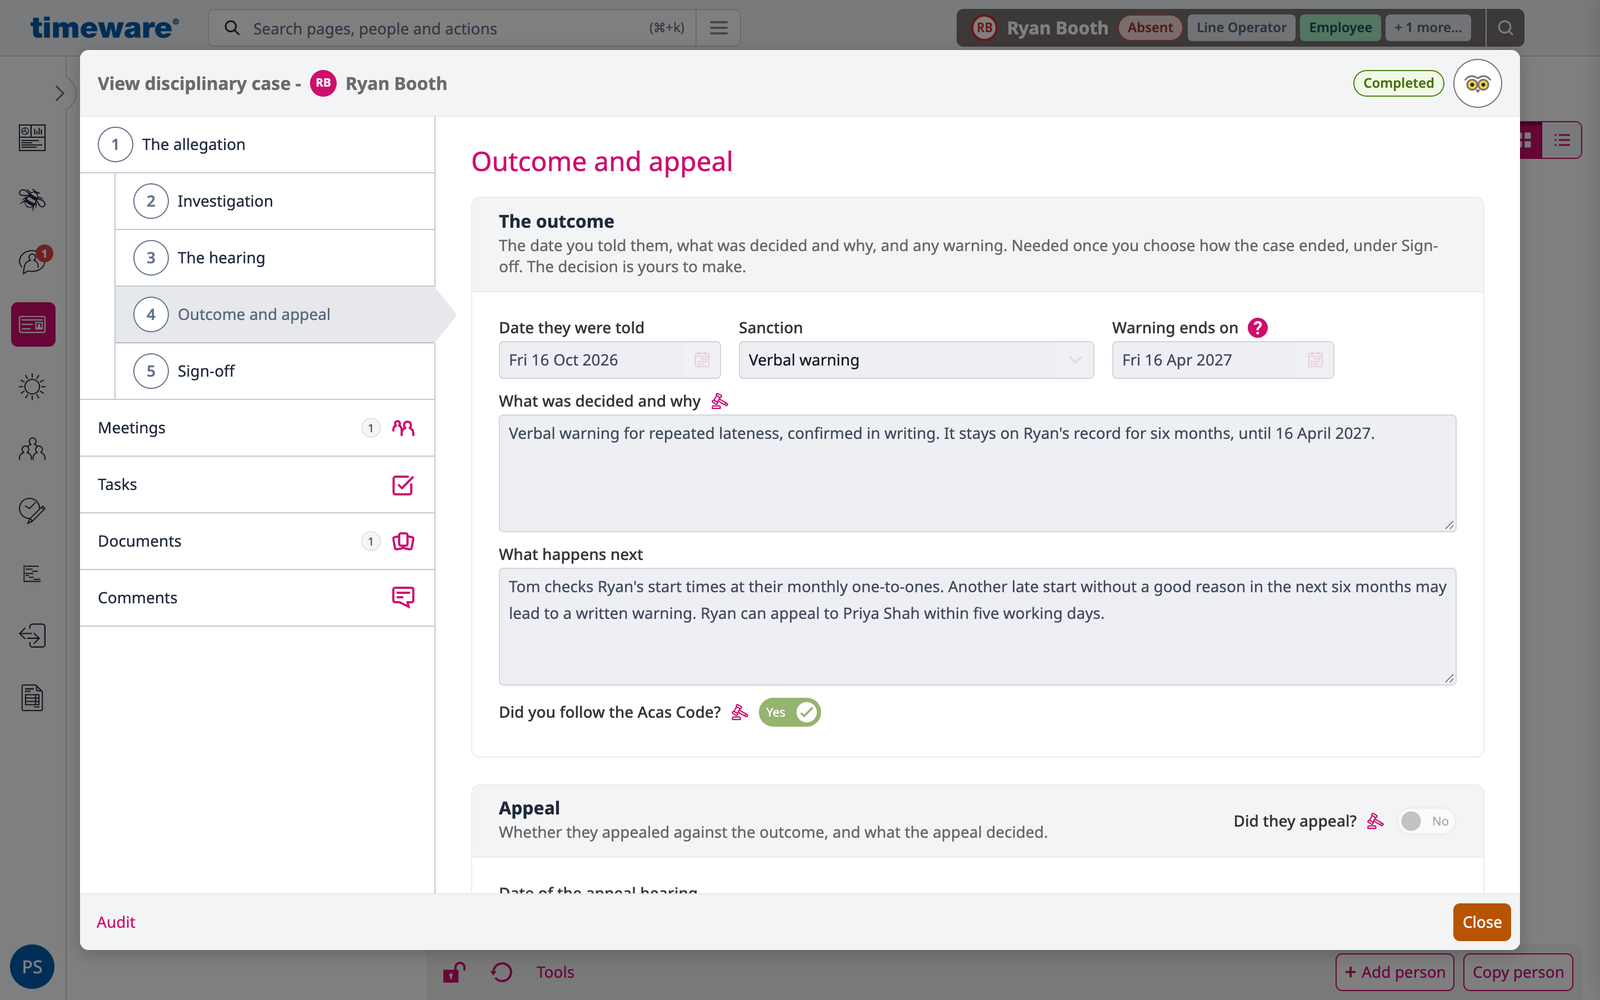Viewport: 1600px width, 1000px height.
Task: Click the owl assistant icon
Action: point(1477,84)
